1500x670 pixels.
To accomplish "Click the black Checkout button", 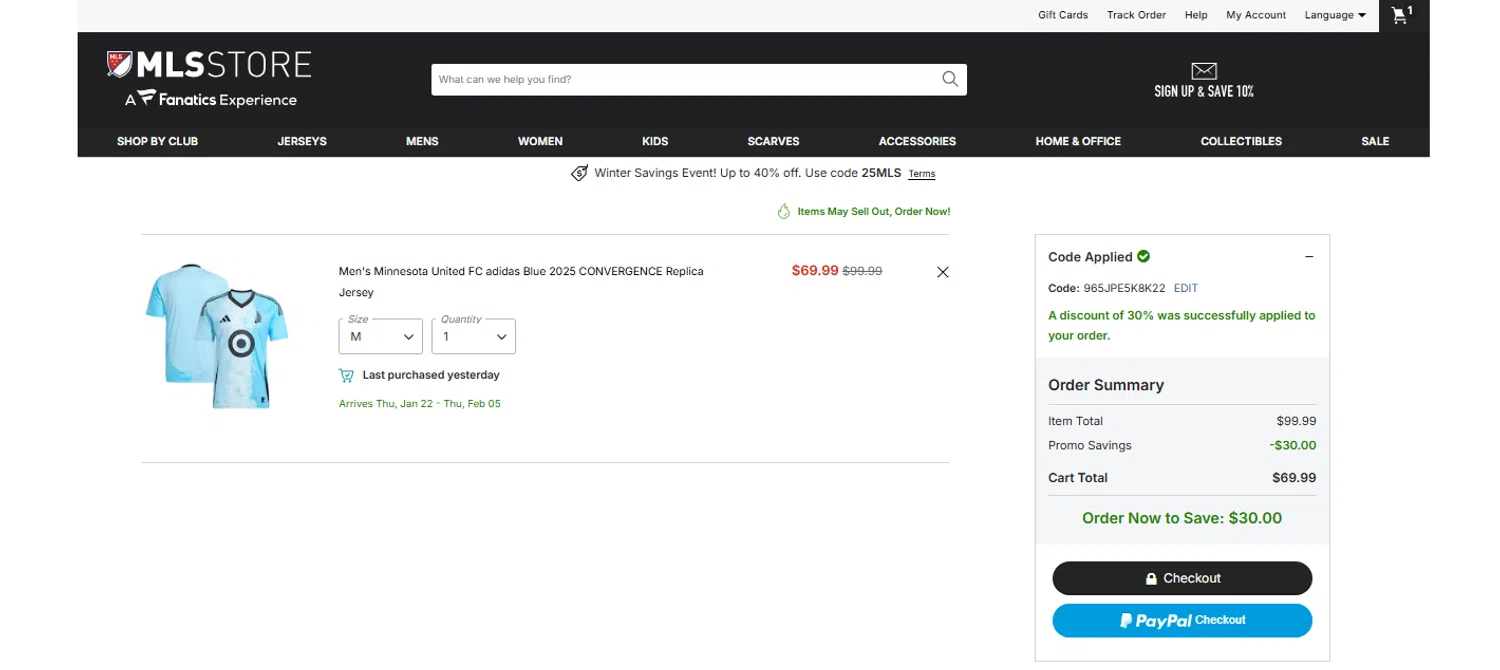I will click(x=1182, y=578).
